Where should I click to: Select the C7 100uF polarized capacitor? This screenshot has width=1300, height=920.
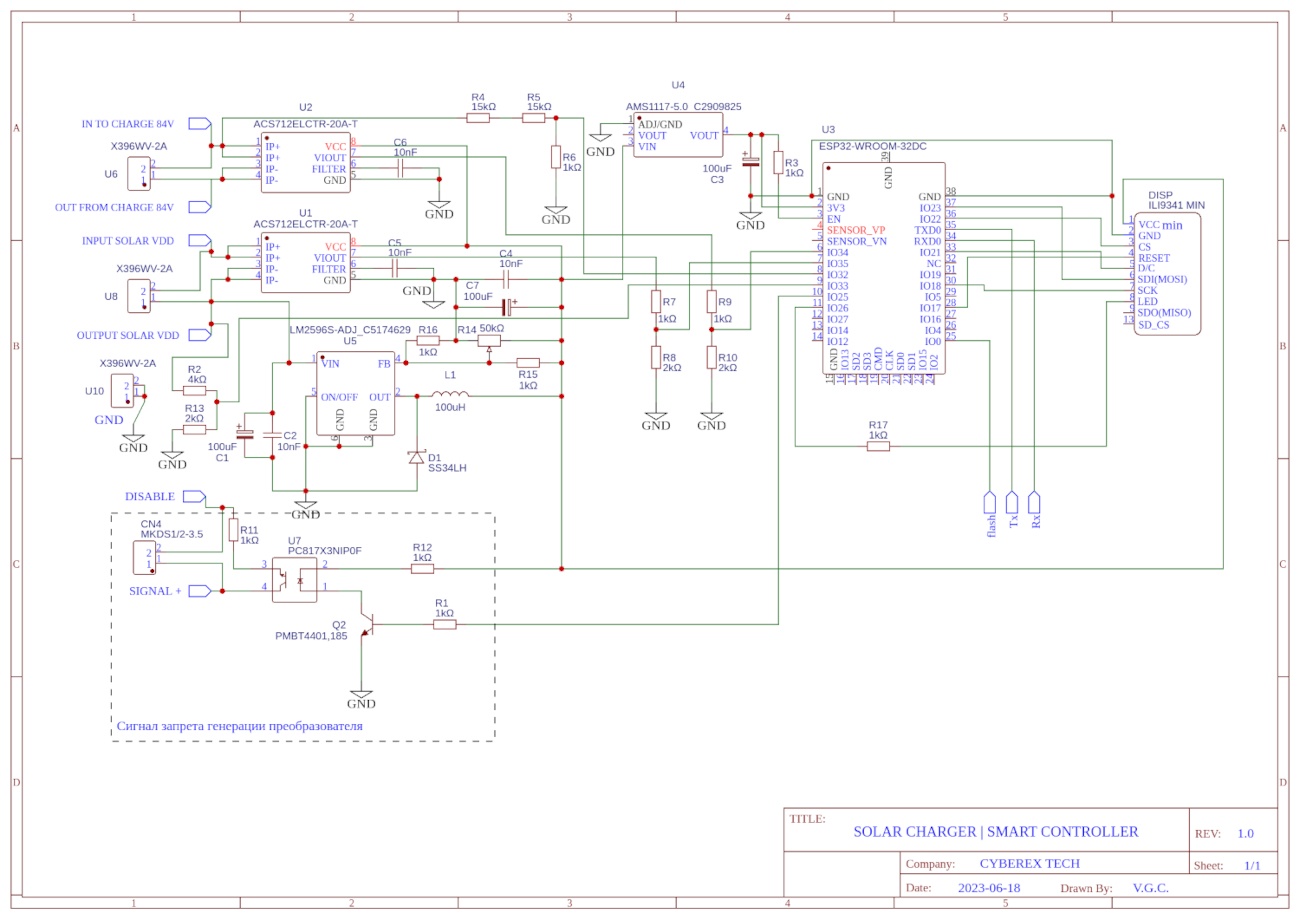pyautogui.click(x=508, y=306)
